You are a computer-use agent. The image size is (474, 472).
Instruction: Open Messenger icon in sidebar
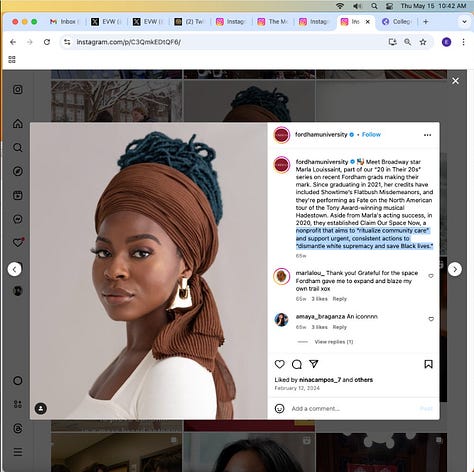pos(18,219)
